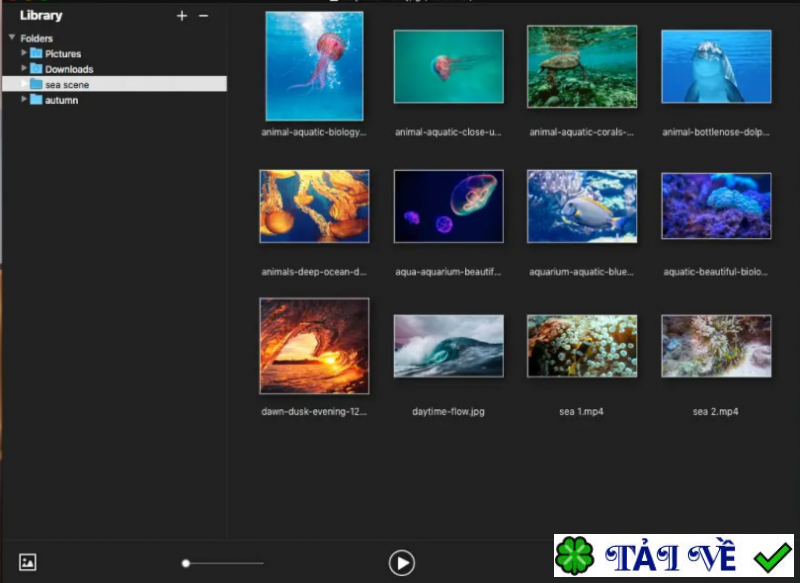This screenshot has width=800, height=583.
Task: Open the daytime-flow.jpg wave thumbnail
Action: 448,346
